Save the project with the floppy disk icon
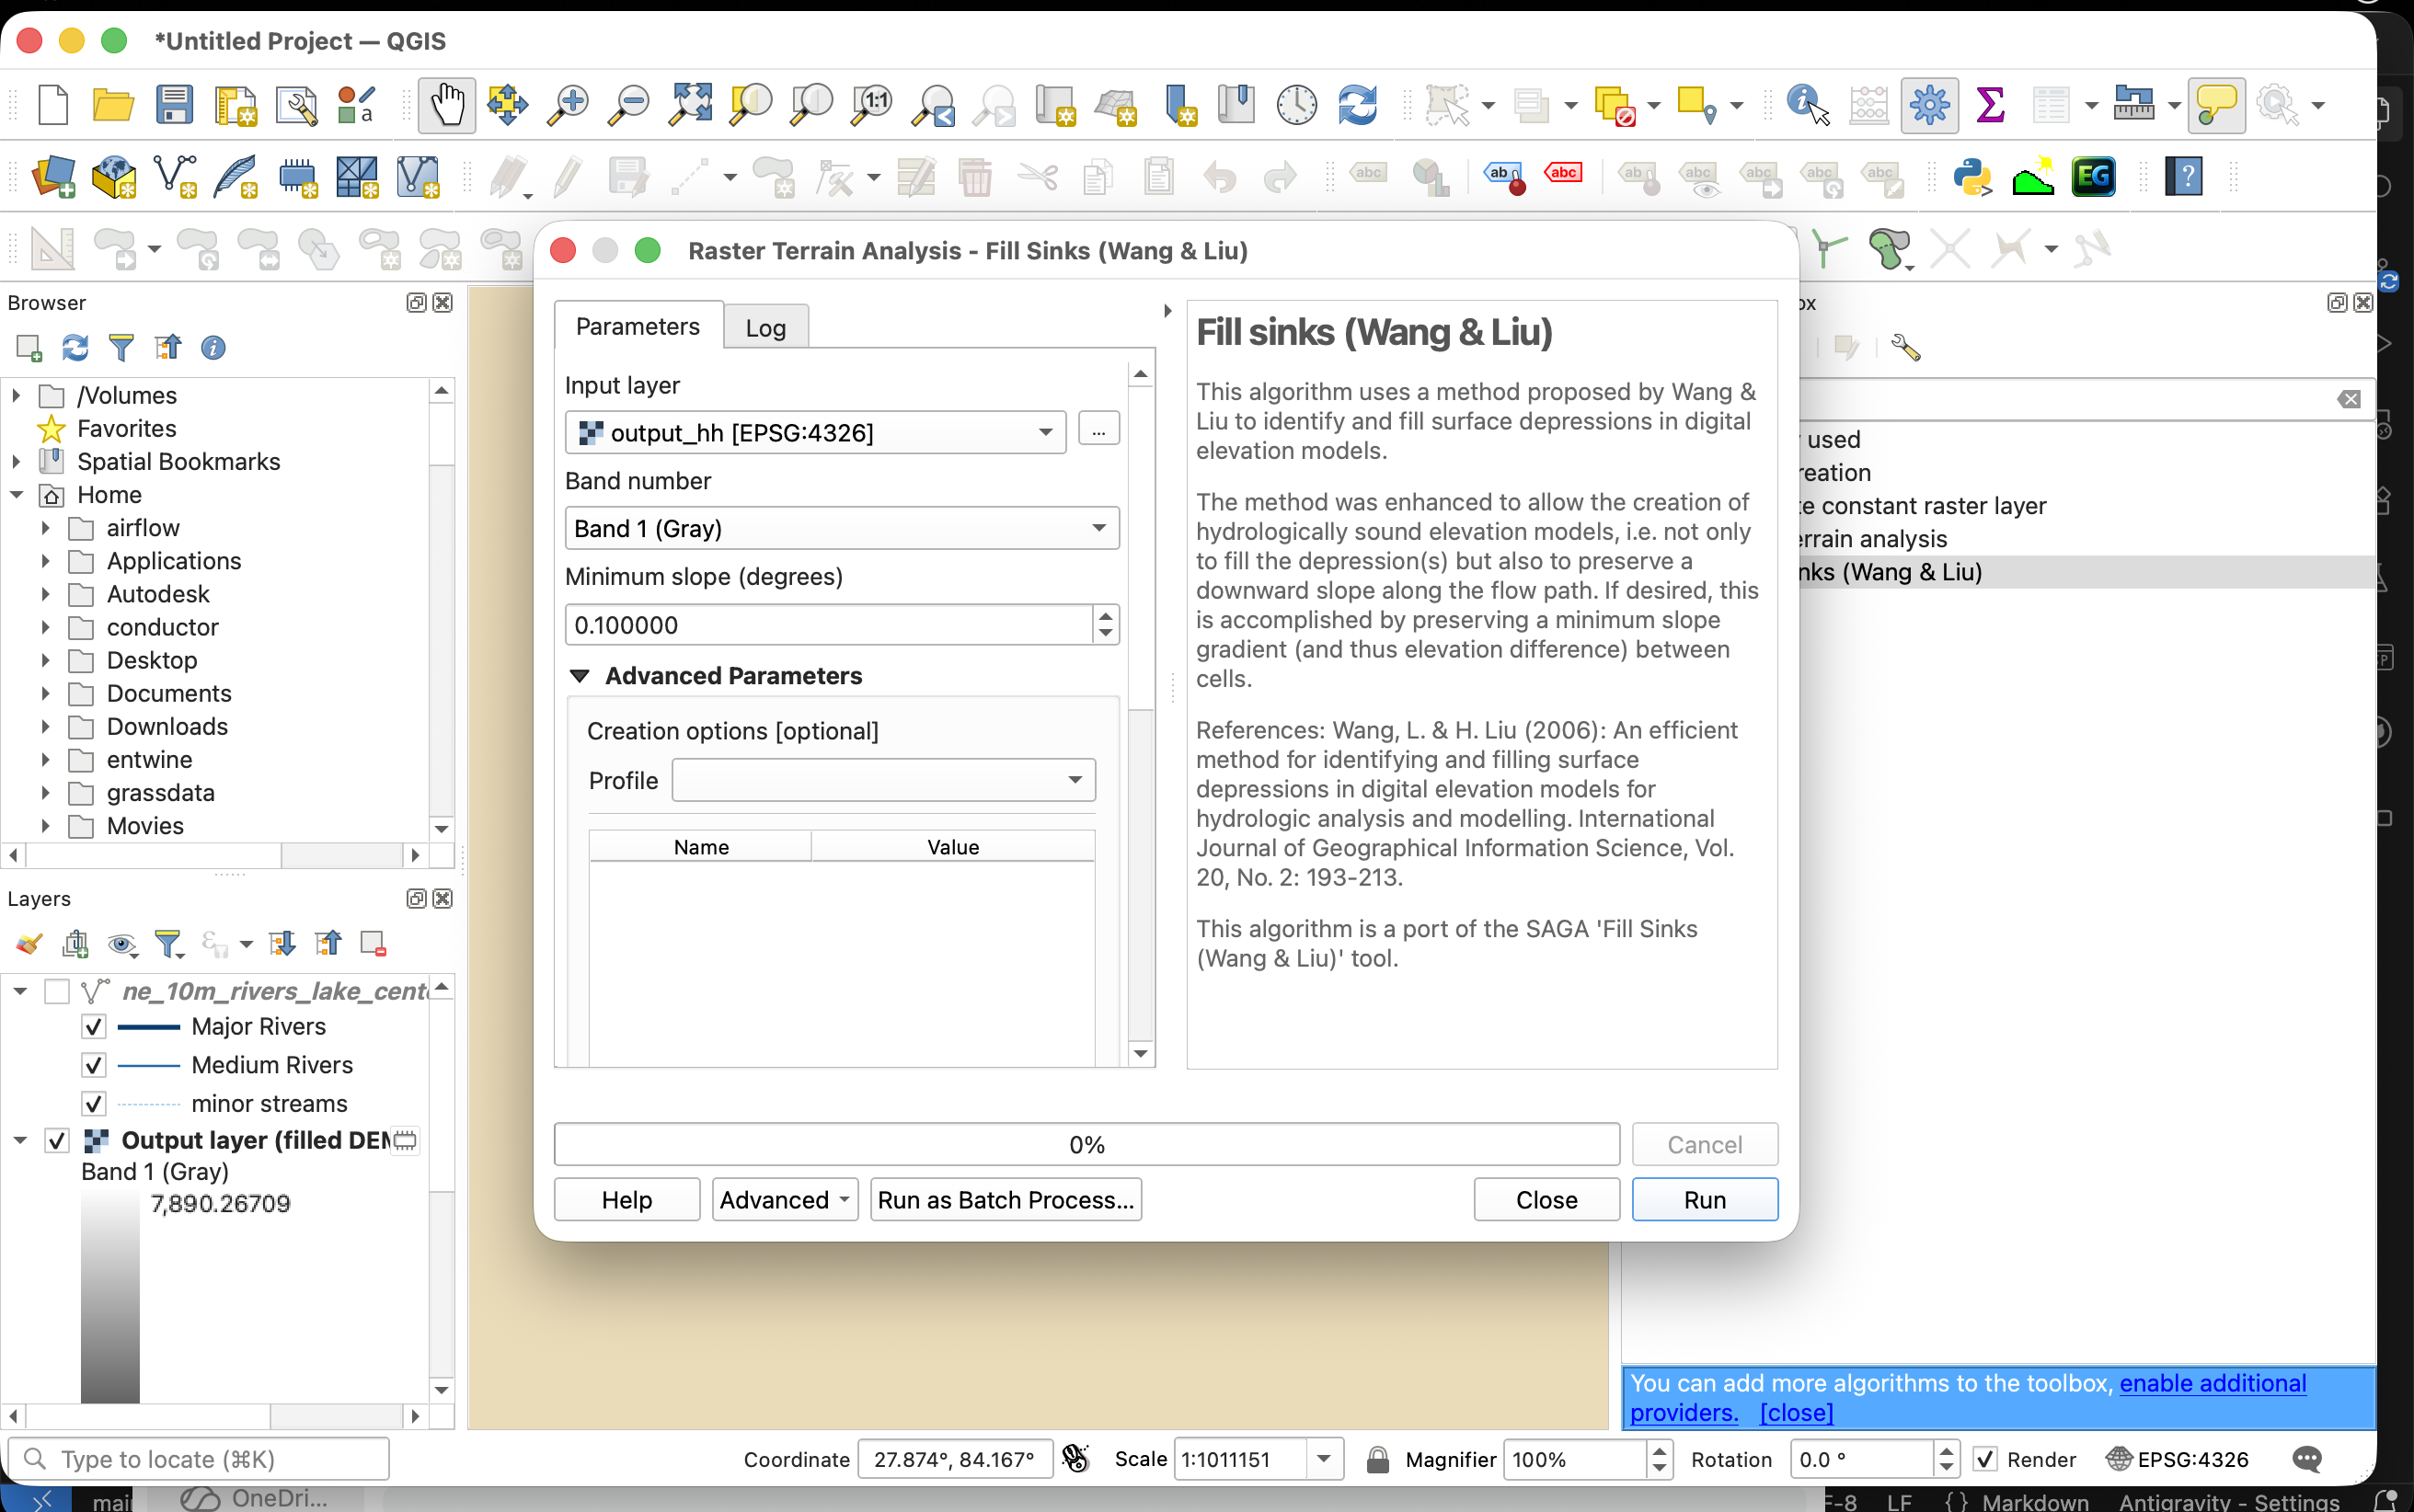 point(174,104)
